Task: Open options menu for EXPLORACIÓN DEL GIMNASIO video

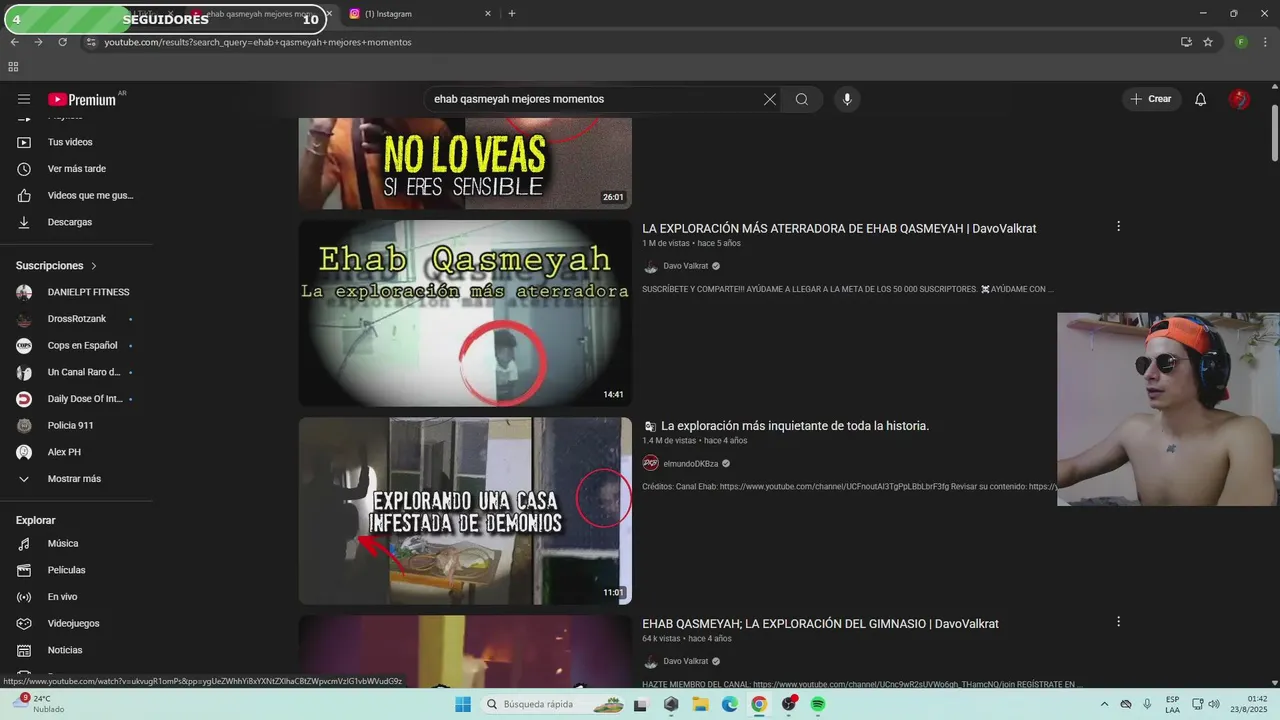Action: pyautogui.click(x=1118, y=622)
